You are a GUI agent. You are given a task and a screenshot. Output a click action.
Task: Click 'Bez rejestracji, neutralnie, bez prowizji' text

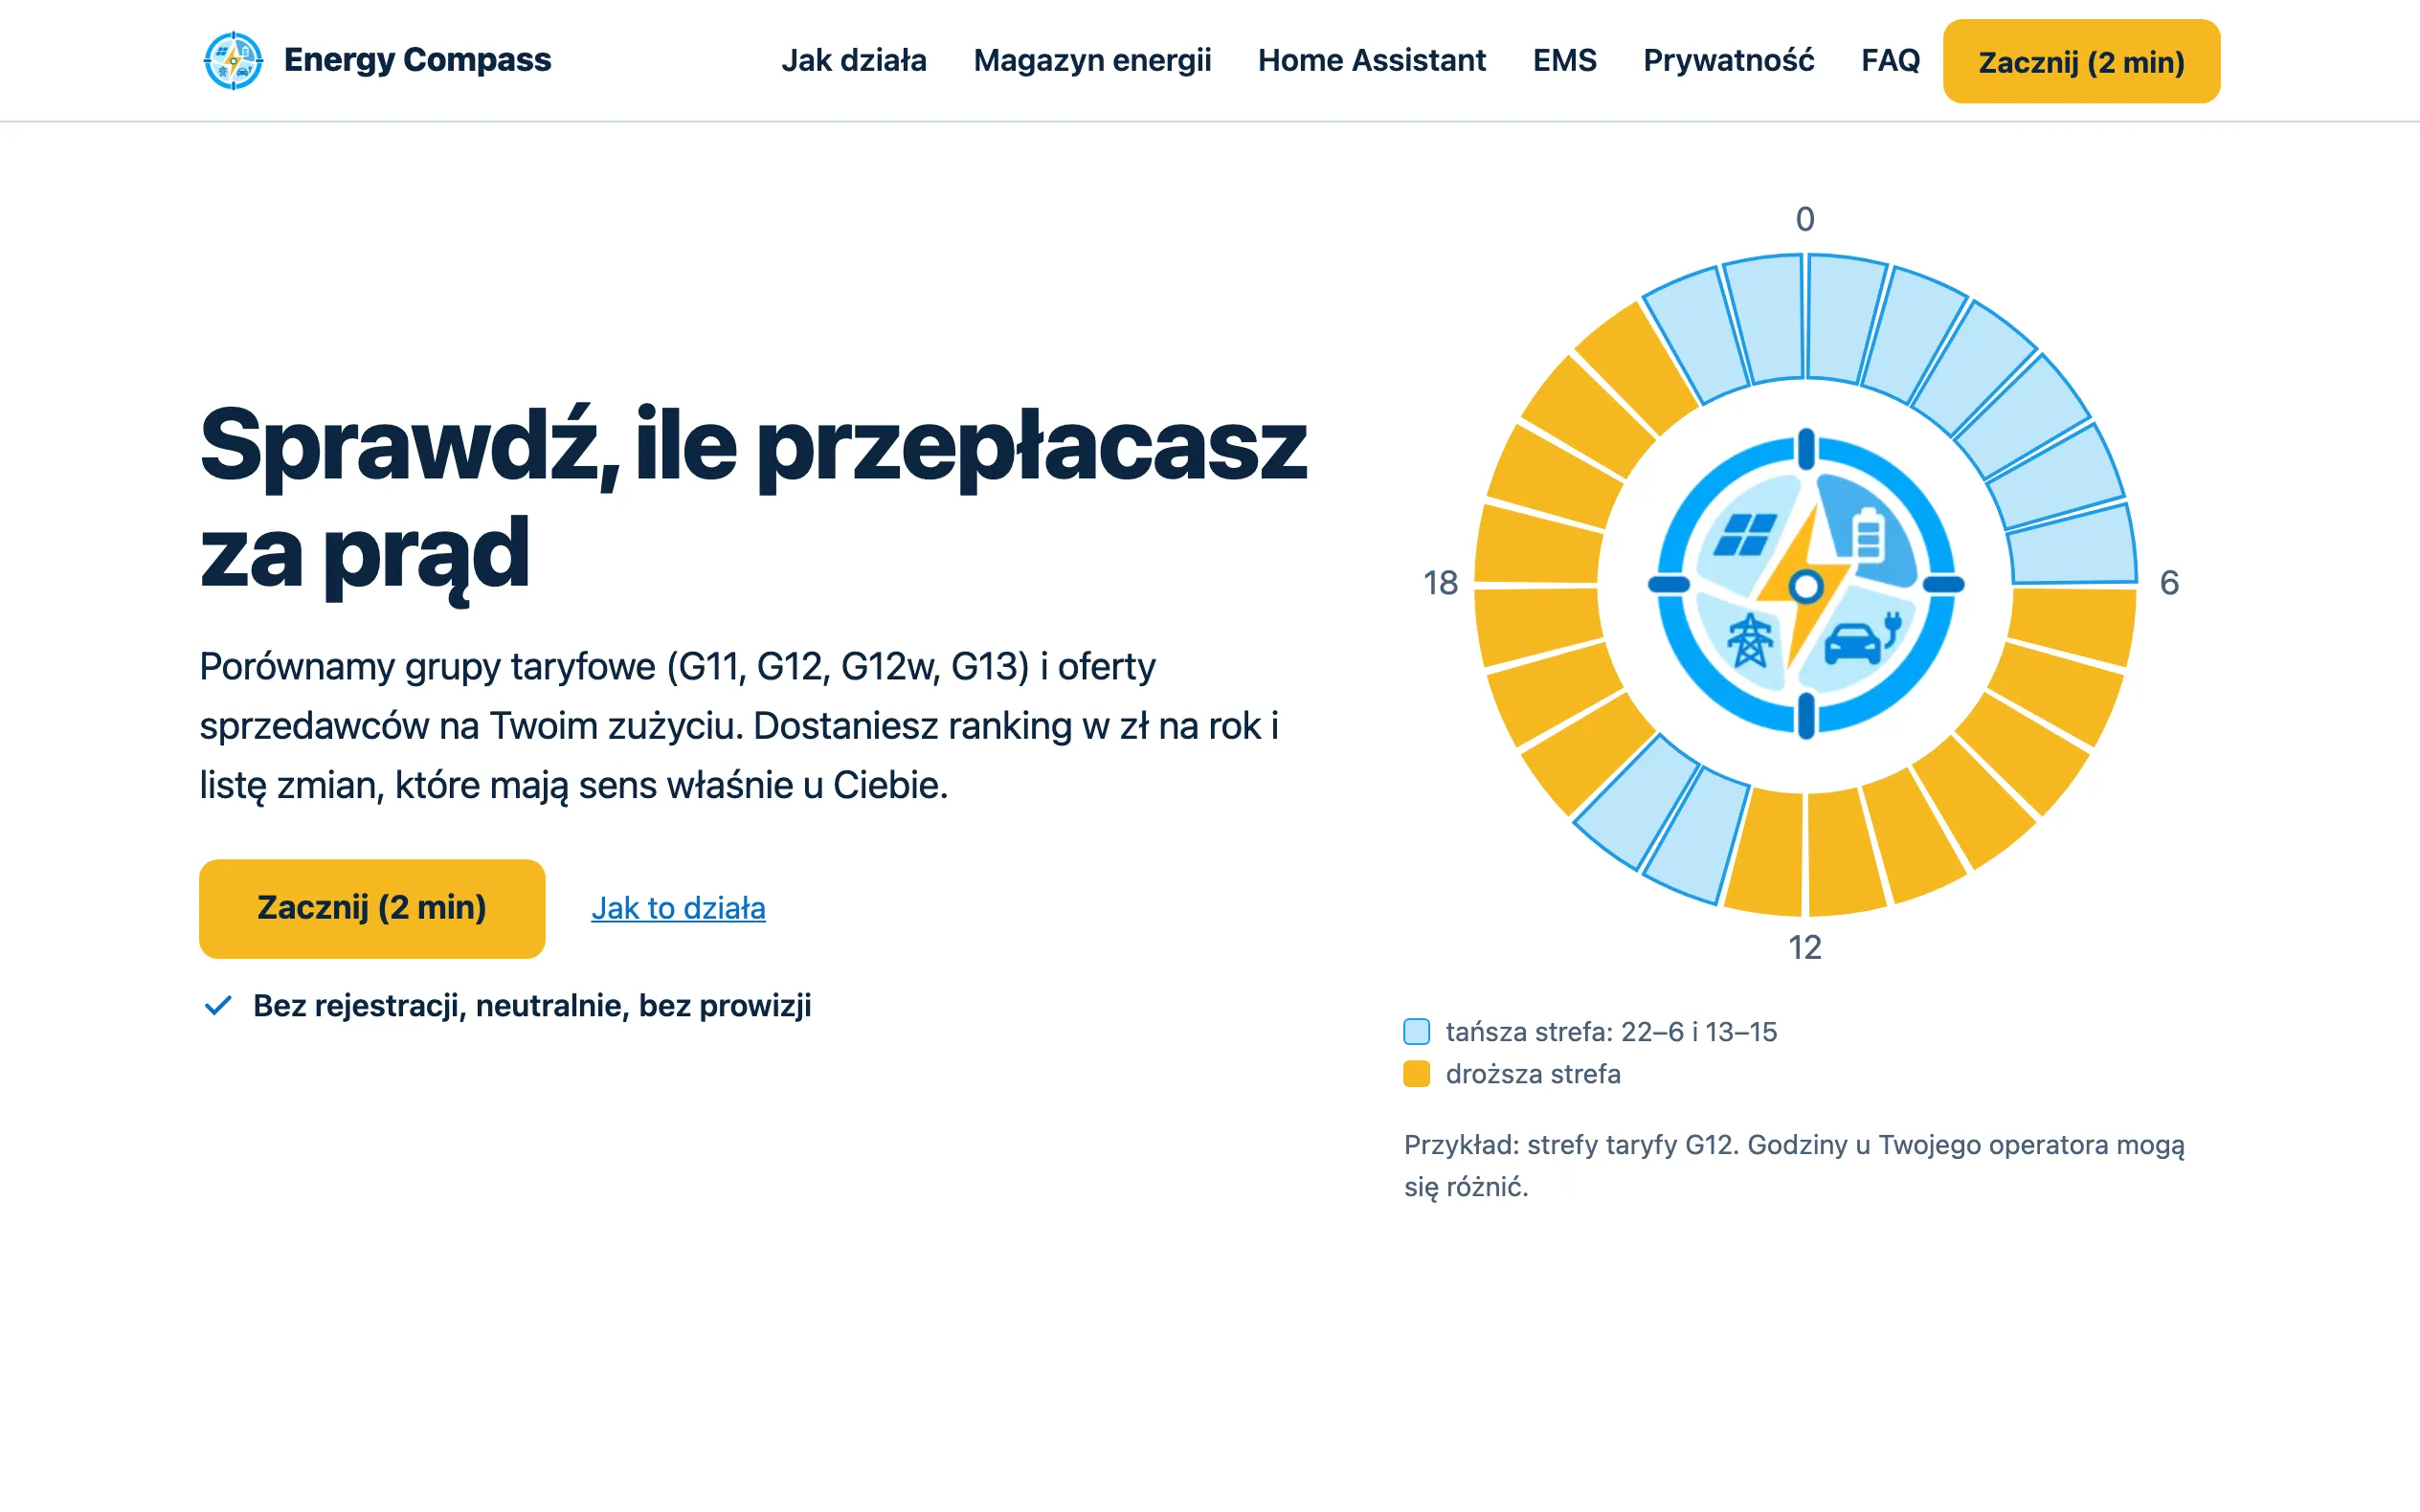coord(532,1005)
